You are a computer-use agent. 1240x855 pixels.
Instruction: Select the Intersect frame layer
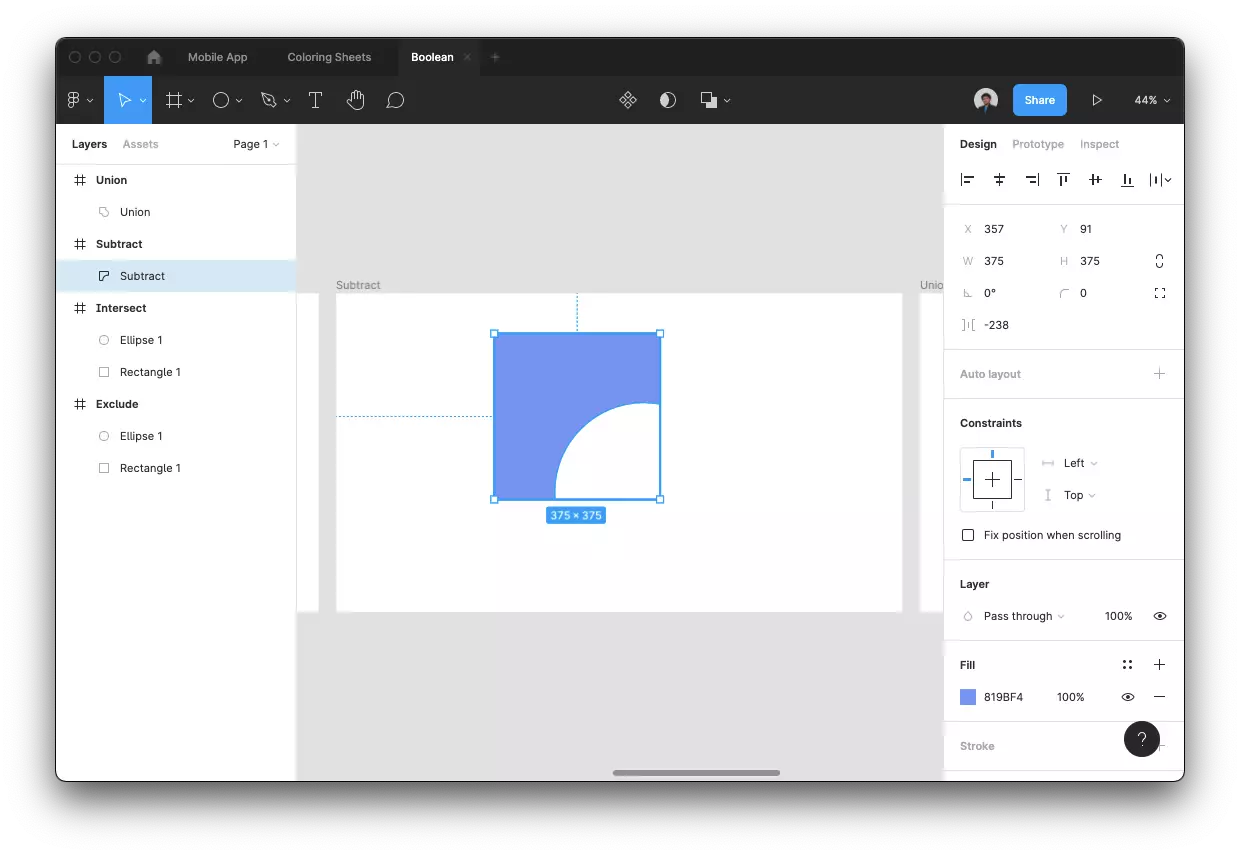[x=121, y=308]
